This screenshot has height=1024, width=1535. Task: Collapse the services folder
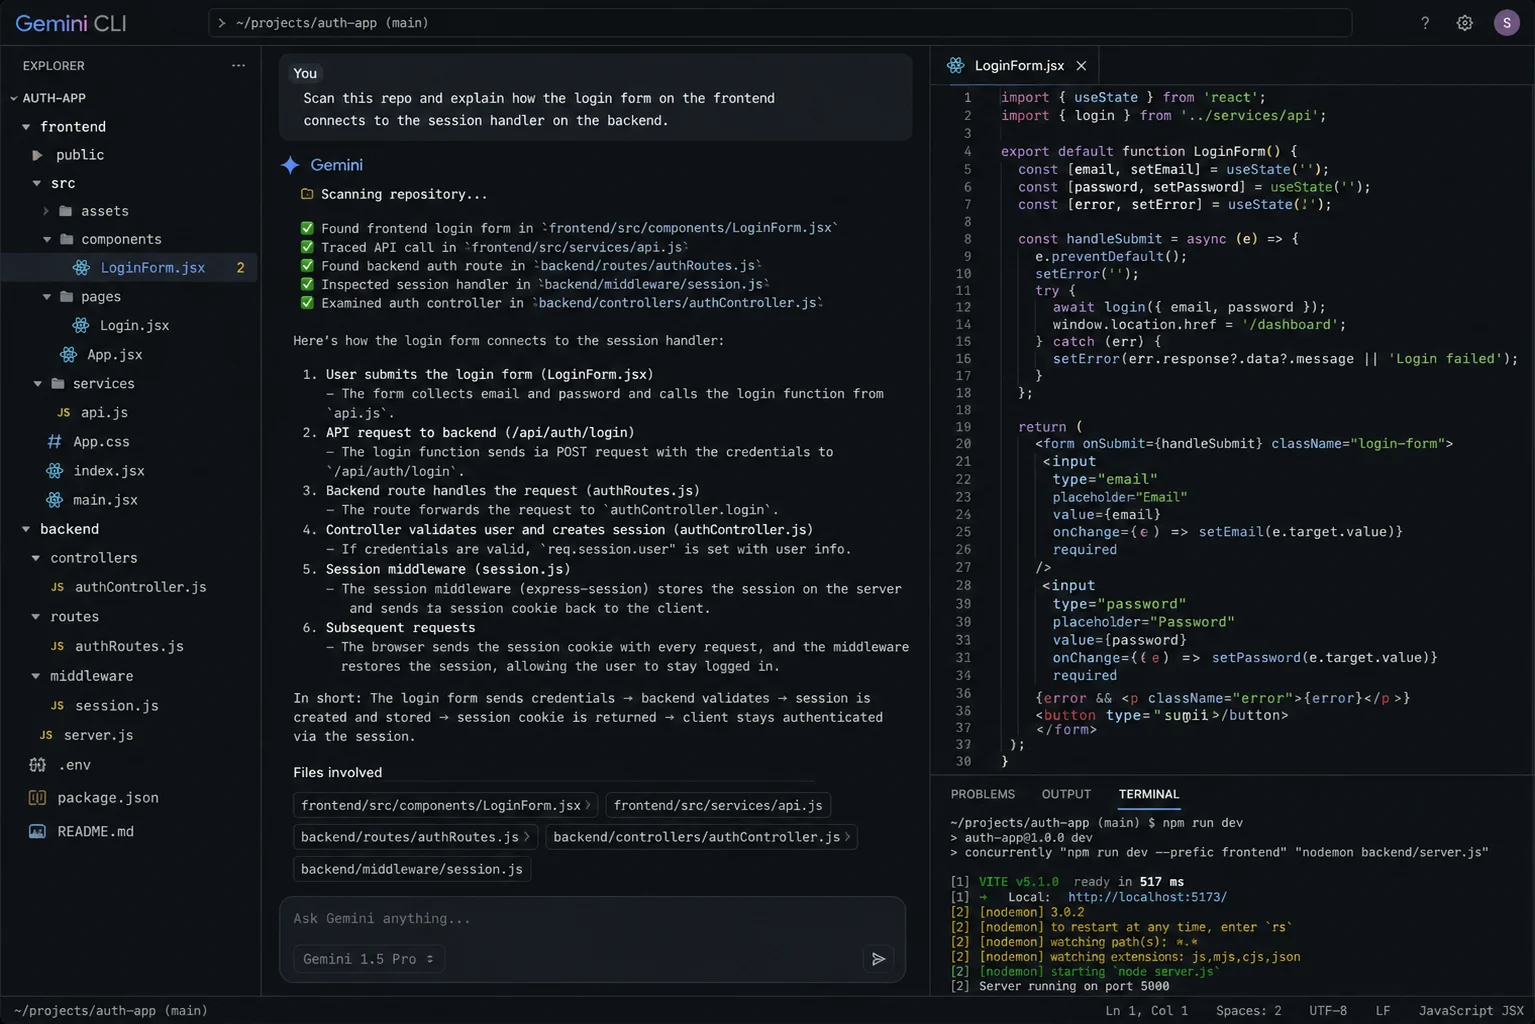(38, 384)
